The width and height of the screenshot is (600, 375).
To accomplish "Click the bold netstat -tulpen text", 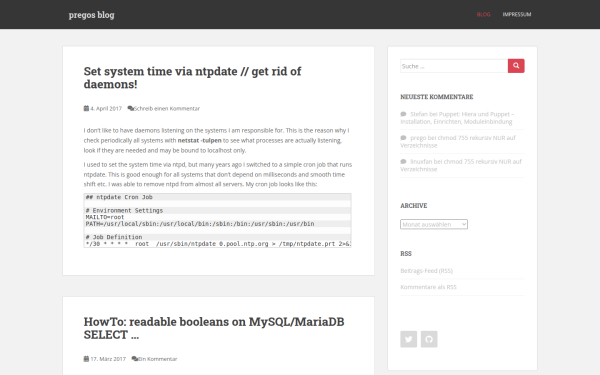I will click(199, 140).
